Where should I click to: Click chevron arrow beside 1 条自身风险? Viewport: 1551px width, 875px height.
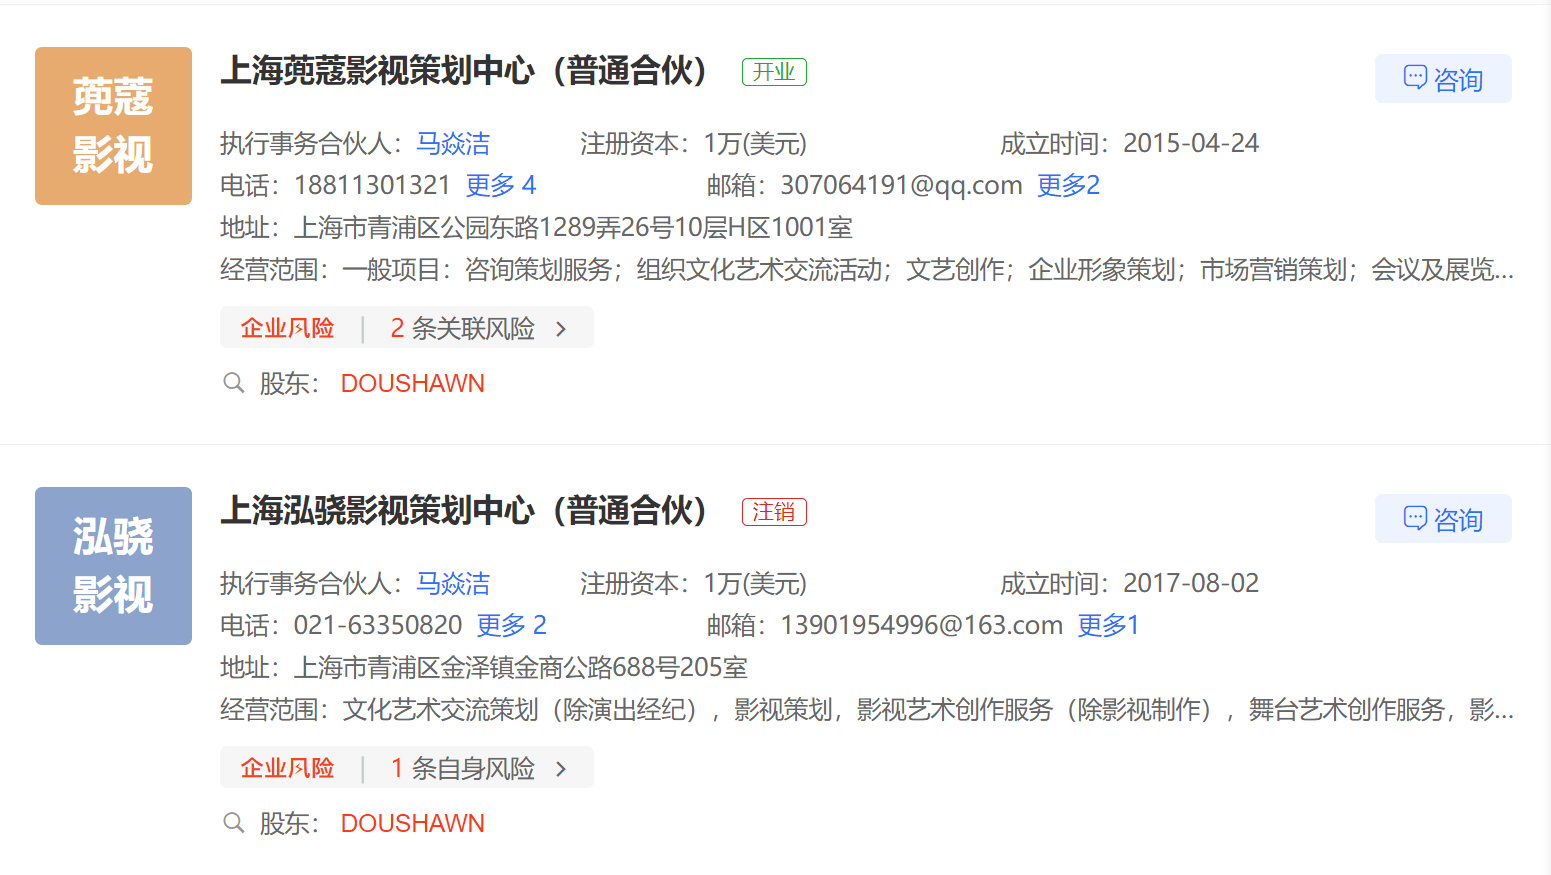(561, 769)
